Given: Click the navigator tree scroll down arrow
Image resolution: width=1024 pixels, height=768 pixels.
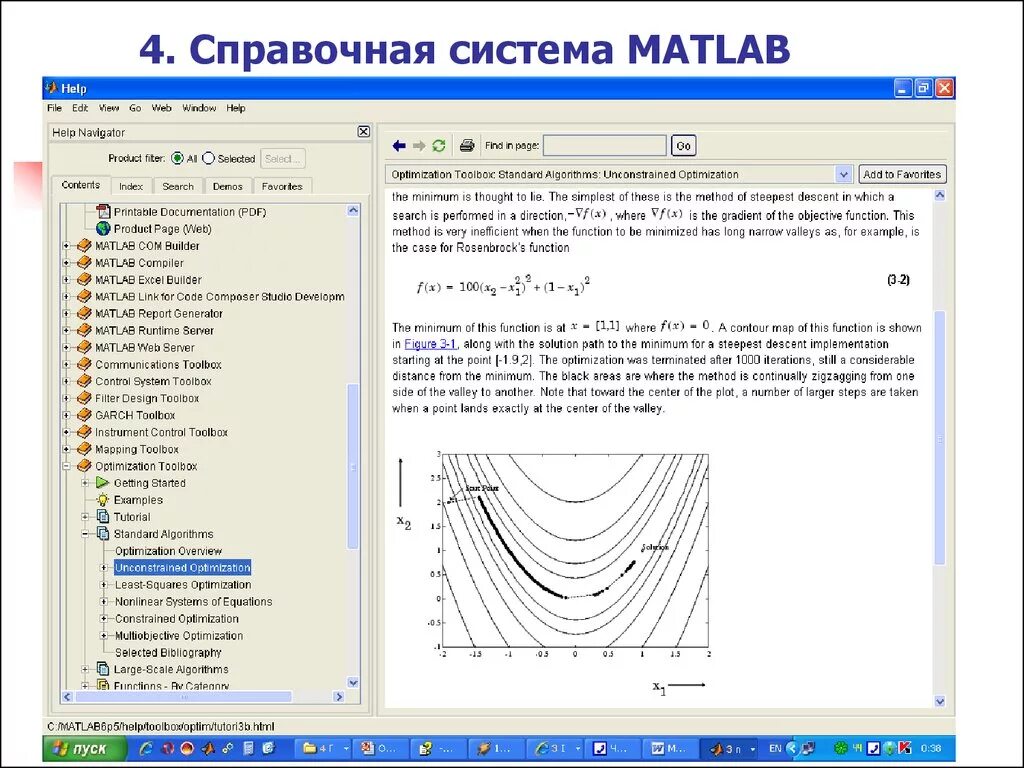Looking at the screenshot, I should 353,682.
